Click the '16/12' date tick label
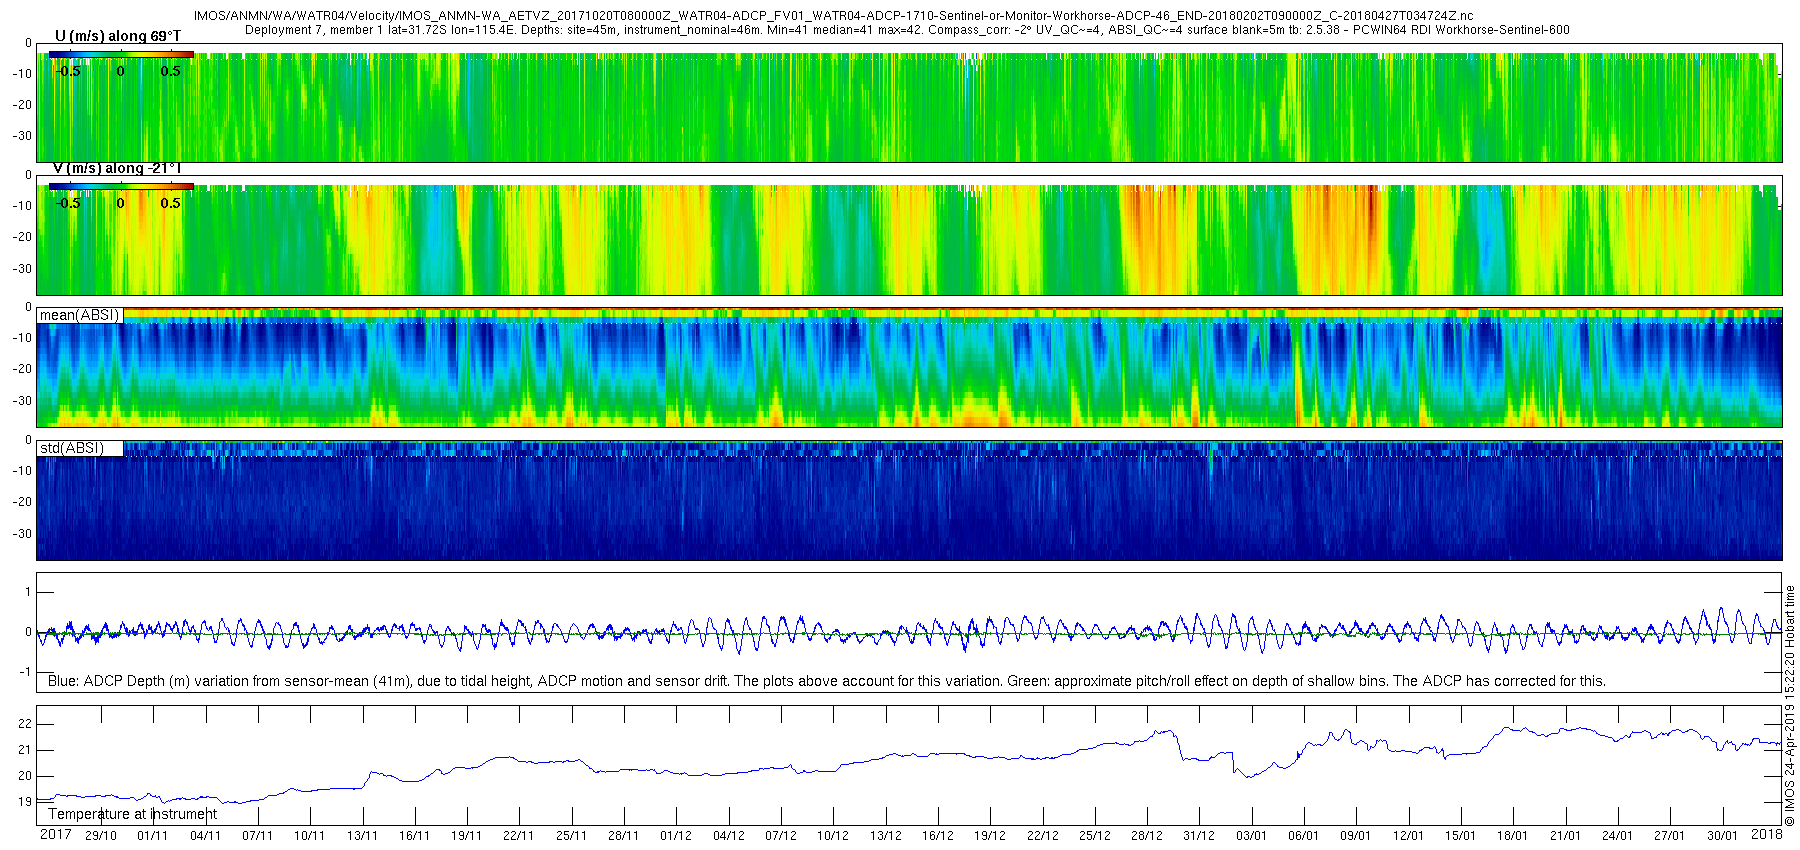Viewport: 1800px width, 850px height. coord(937,836)
